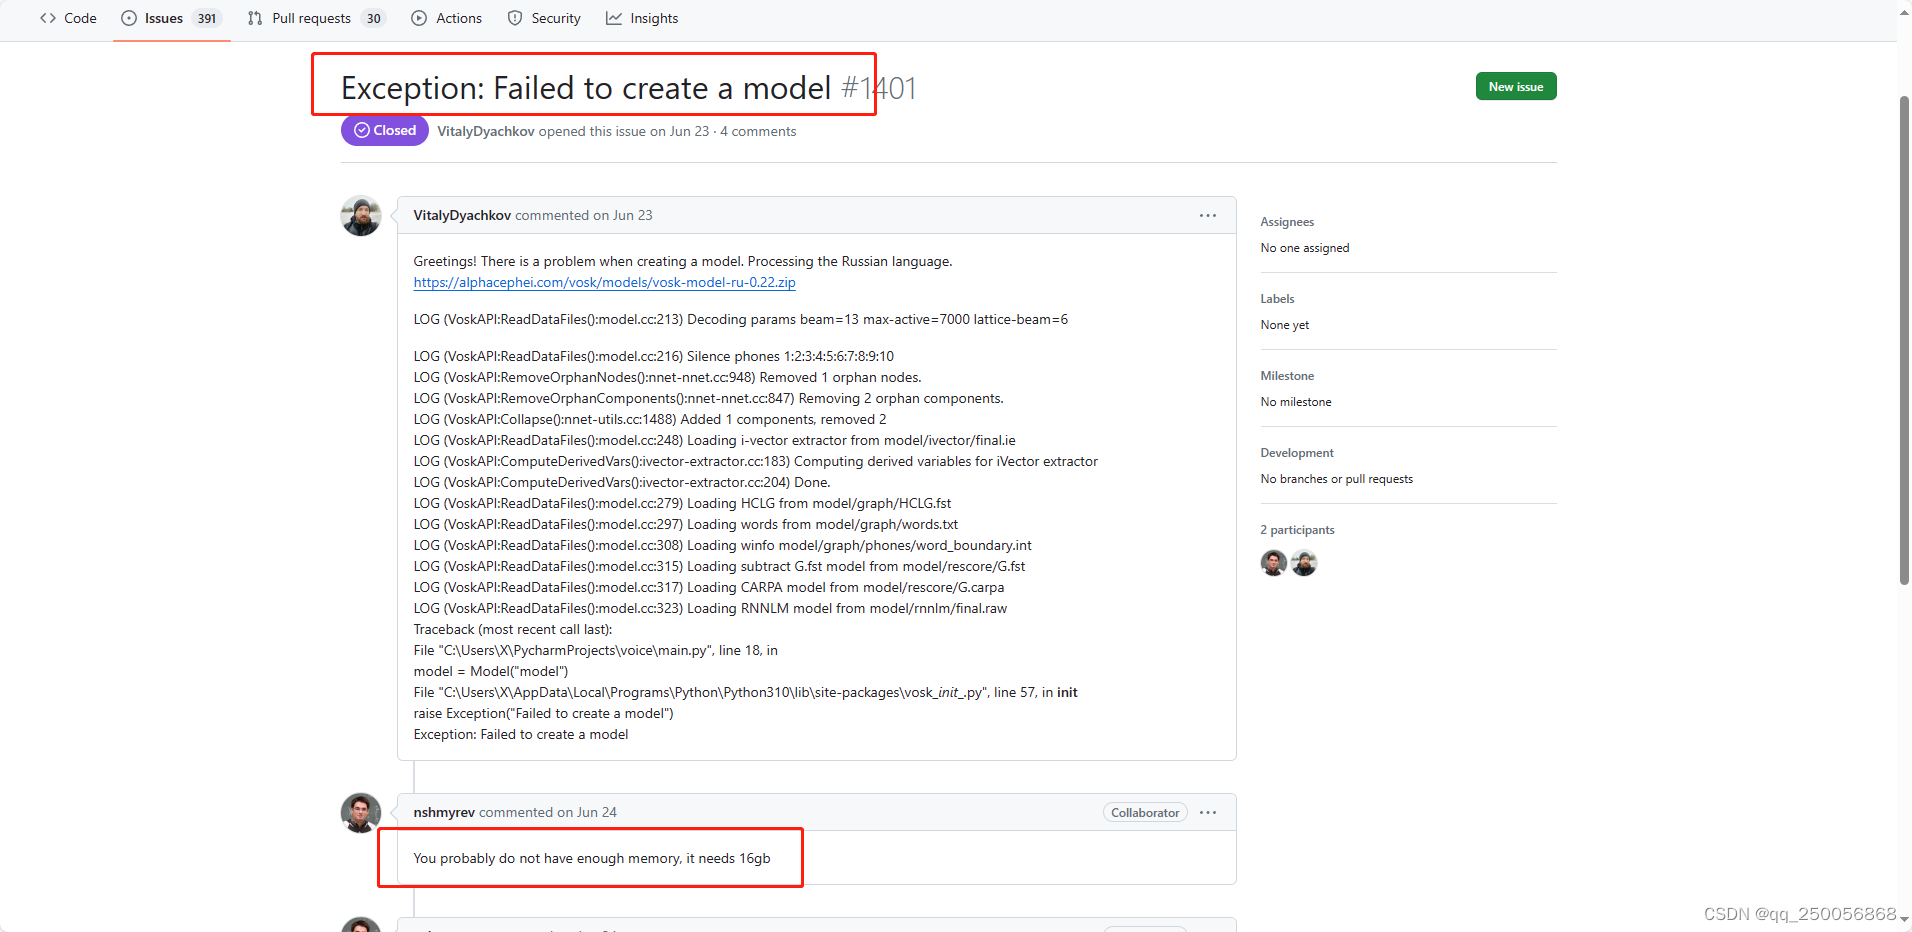Open options menu on nshmyrev's comment
The width and height of the screenshot is (1912, 932).
tap(1208, 812)
